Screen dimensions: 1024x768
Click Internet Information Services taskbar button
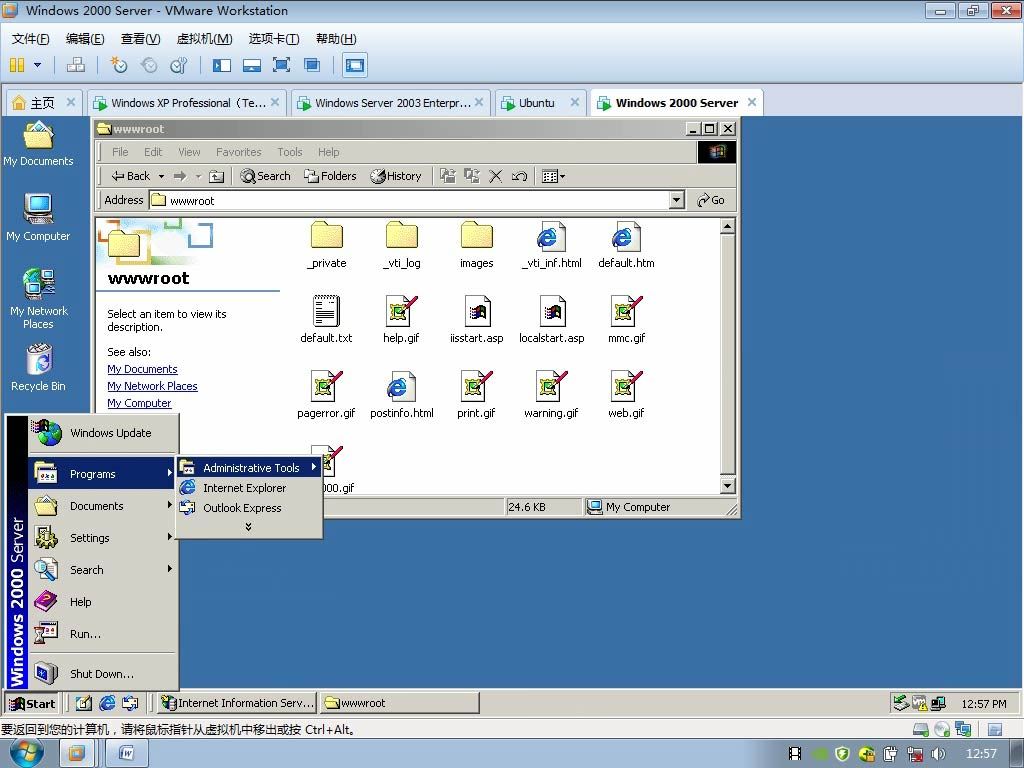point(238,703)
